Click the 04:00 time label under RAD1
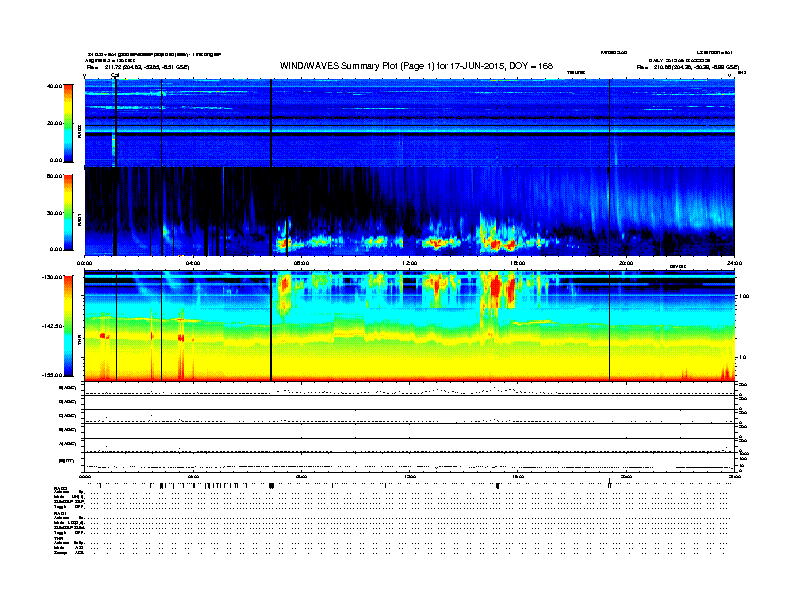Image resolution: width=792 pixels, height=612 pixels. click(x=194, y=263)
